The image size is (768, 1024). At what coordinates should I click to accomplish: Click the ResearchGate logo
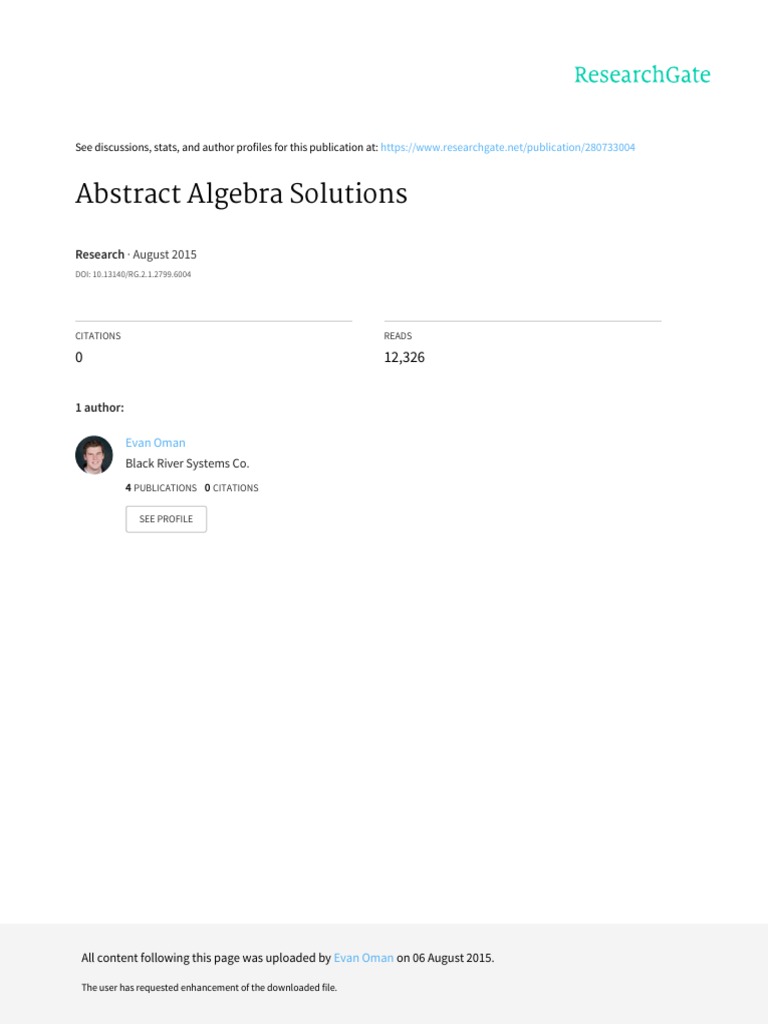(x=642, y=75)
